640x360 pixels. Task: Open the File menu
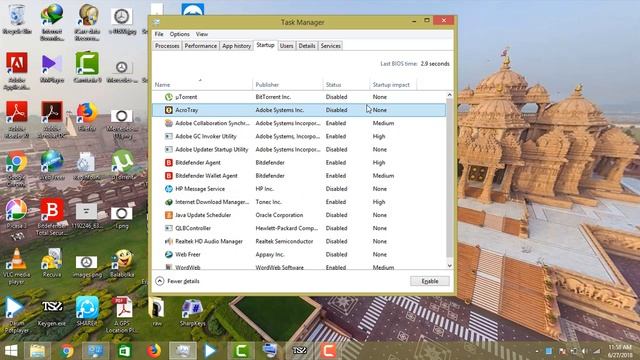point(159,34)
